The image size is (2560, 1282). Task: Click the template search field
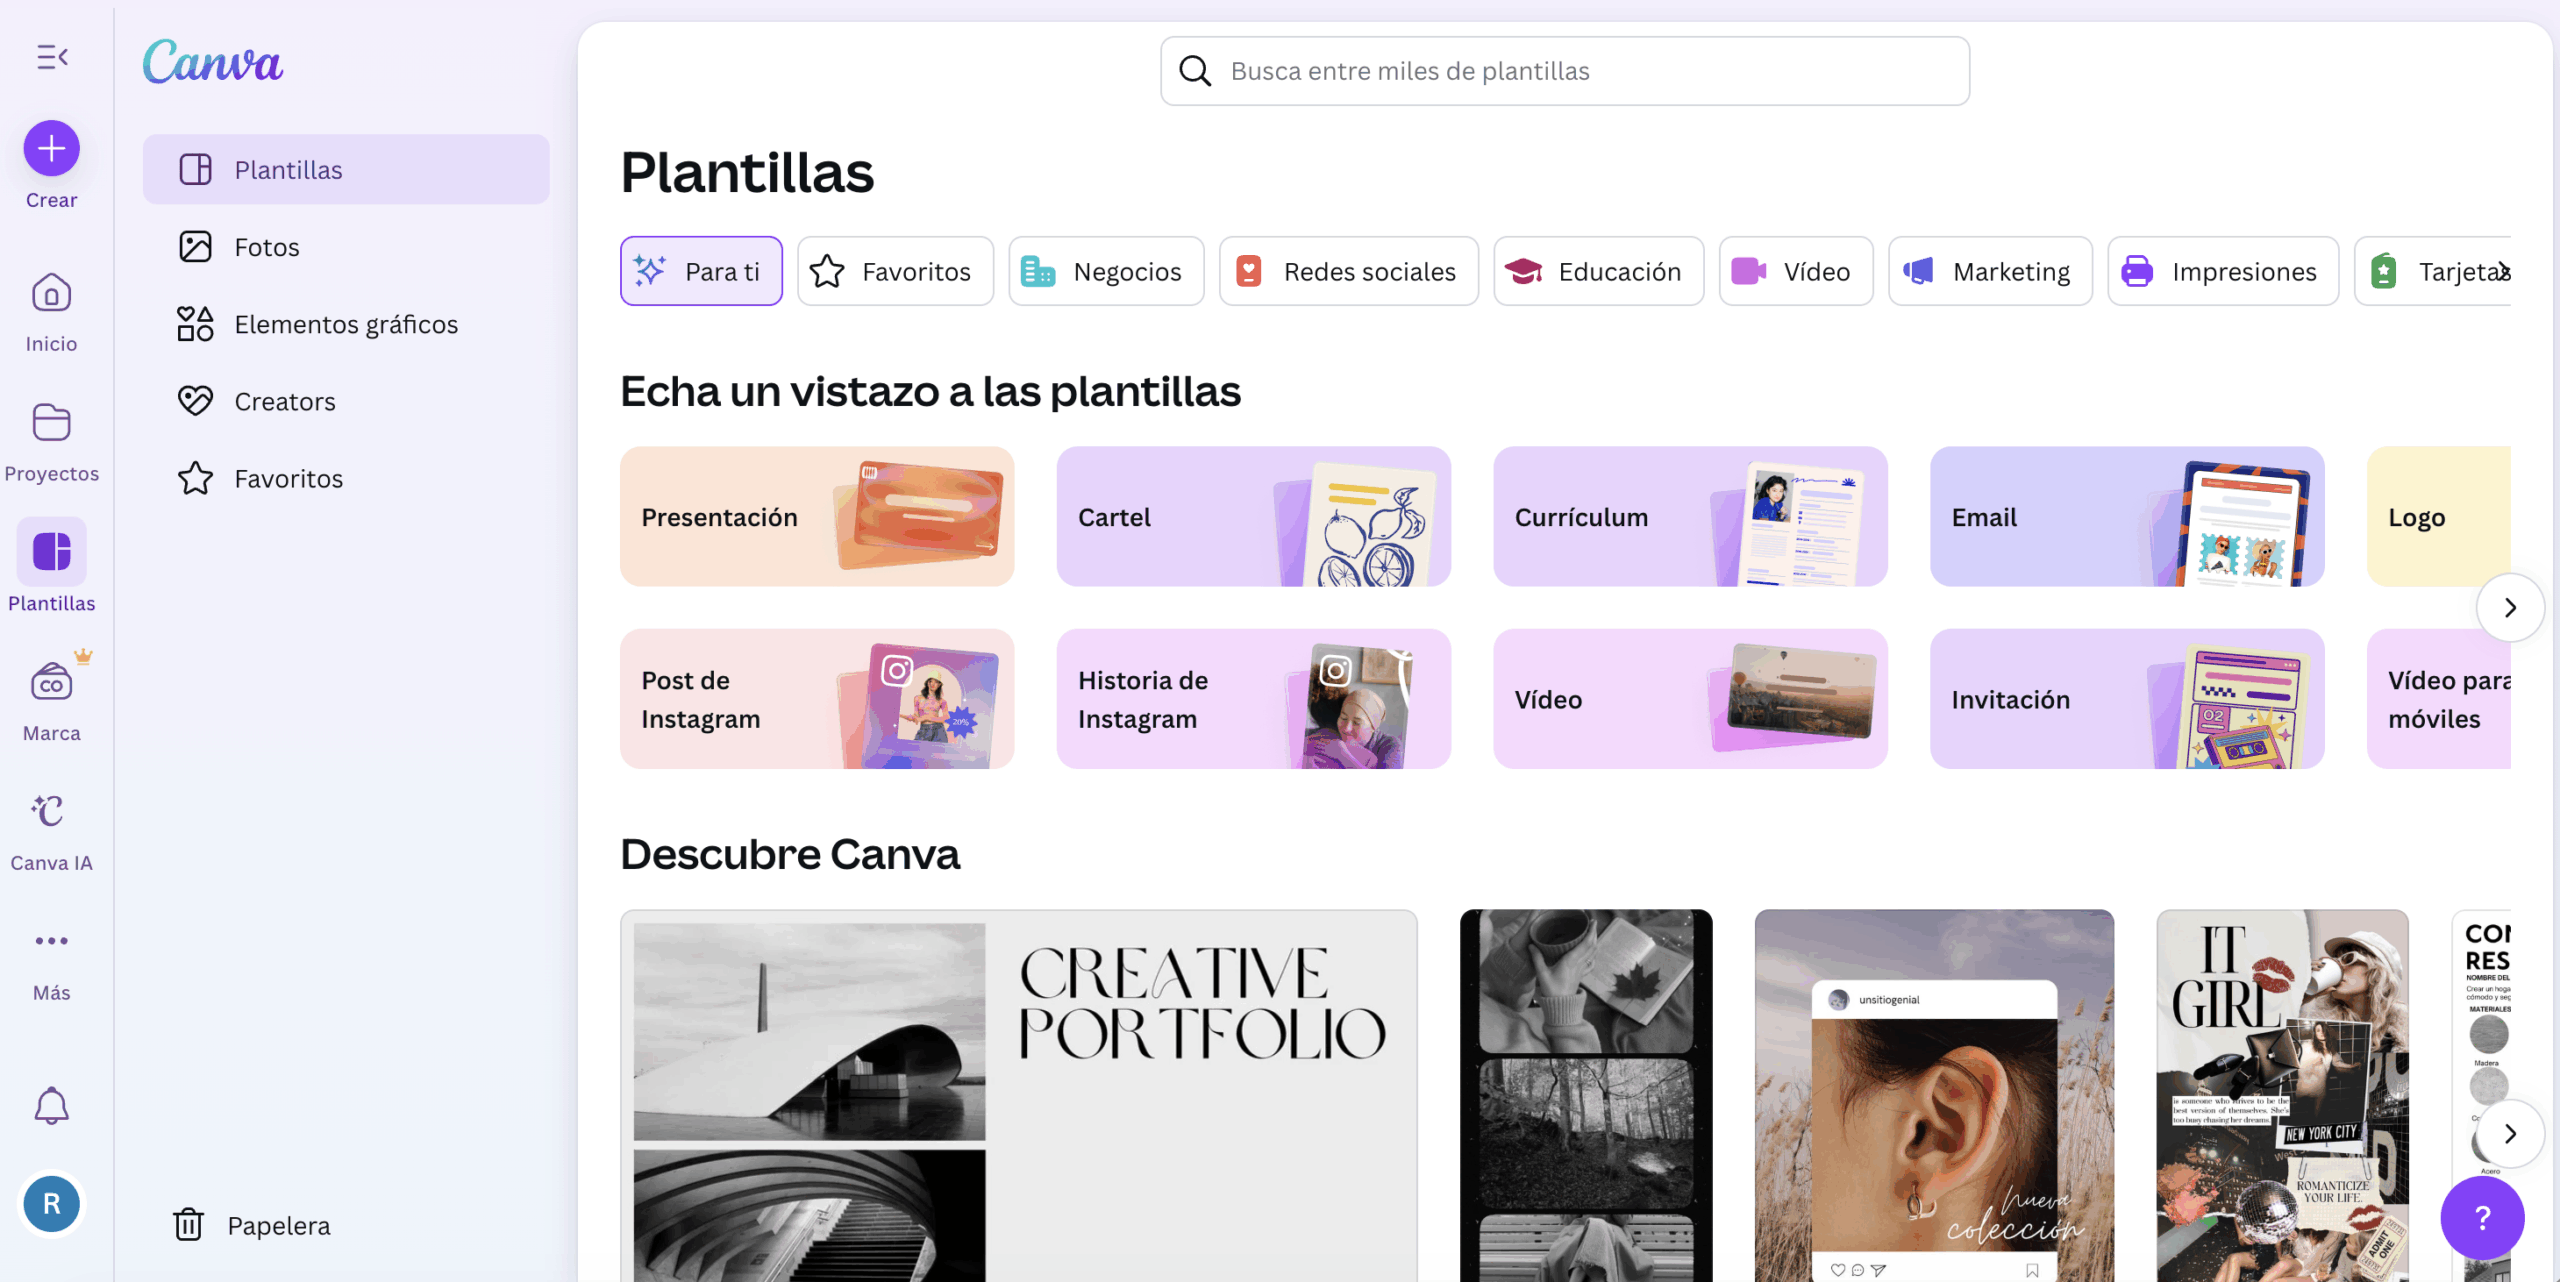[1565, 72]
